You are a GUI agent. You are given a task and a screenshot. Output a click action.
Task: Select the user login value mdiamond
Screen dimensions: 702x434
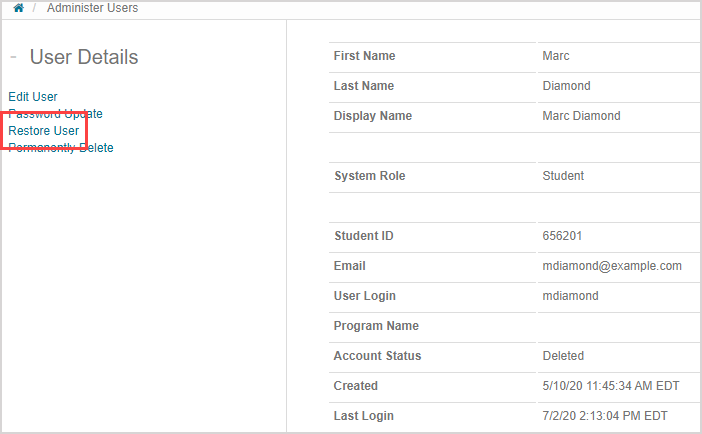(570, 296)
